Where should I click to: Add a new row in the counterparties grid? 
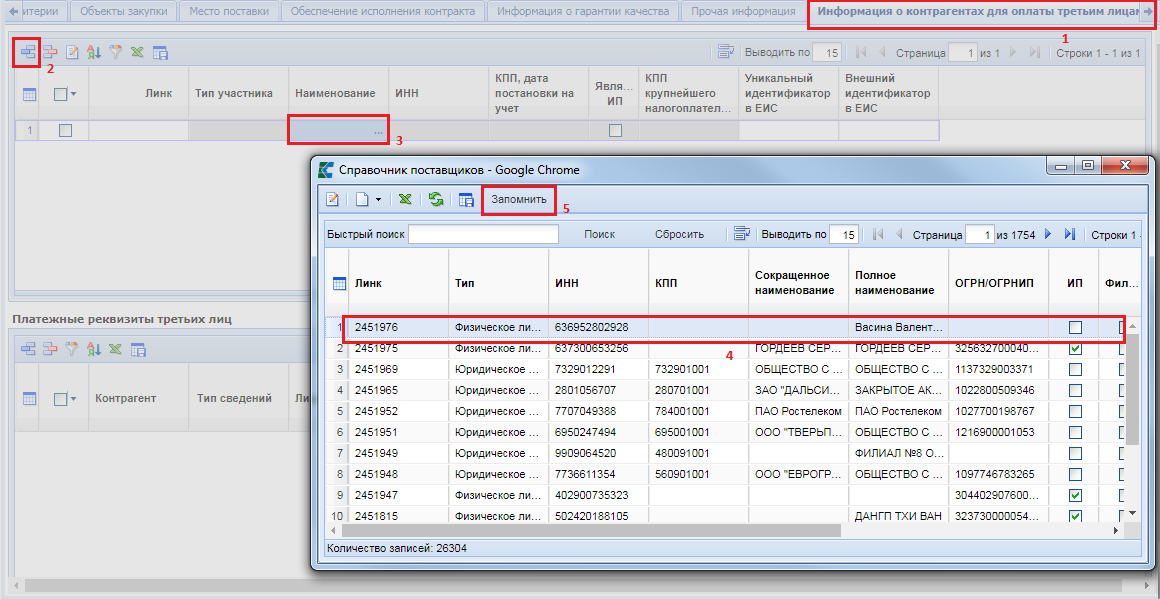tap(28, 53)
